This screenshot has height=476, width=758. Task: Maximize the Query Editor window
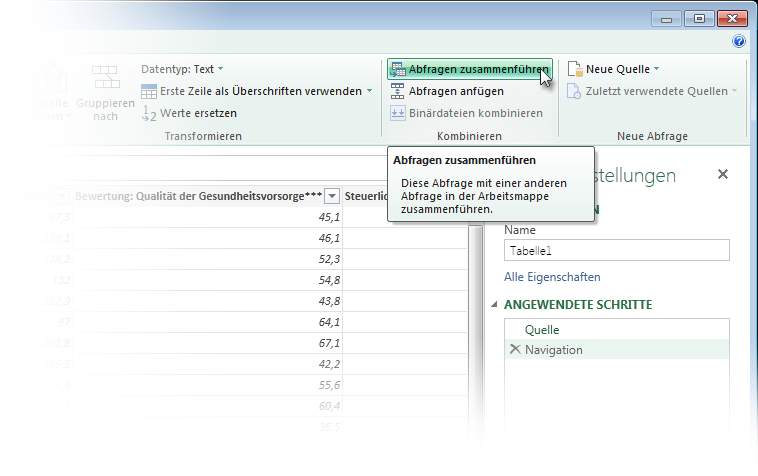point(699,19)
